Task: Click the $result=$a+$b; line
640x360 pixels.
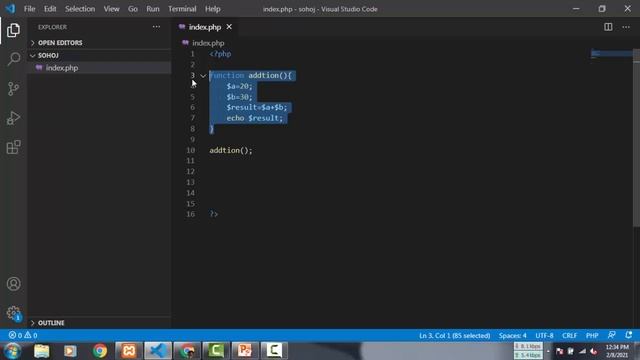Action: pos(257,107)
